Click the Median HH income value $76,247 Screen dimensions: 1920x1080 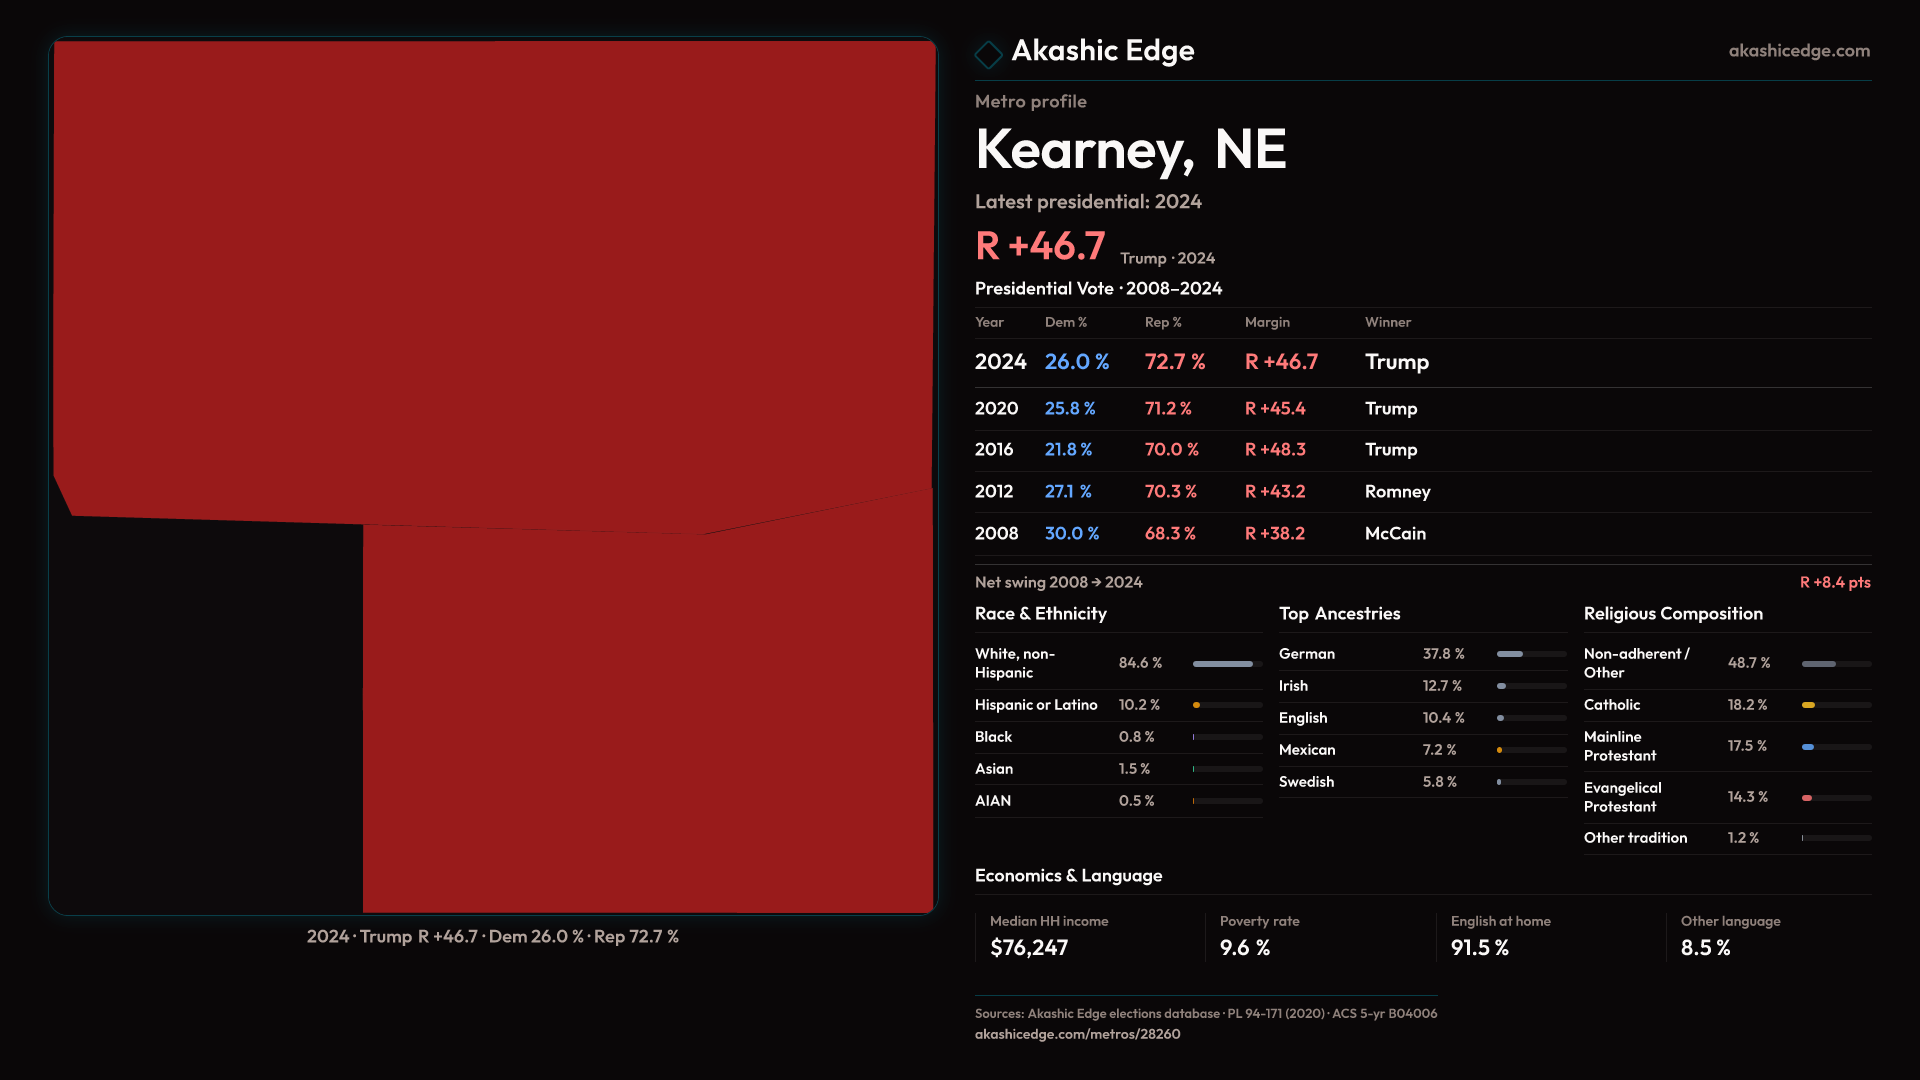(x=1029, y=948)
